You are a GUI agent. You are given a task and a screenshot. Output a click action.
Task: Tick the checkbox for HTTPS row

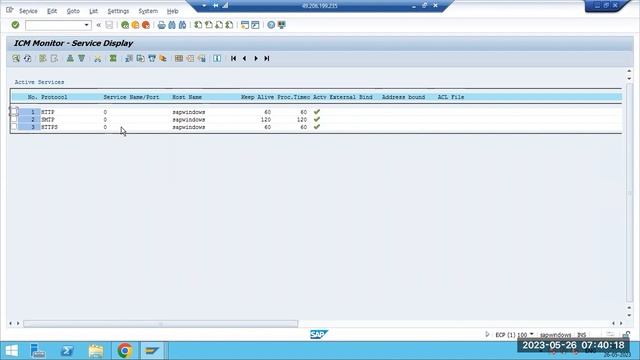click(x=14, y=127)
